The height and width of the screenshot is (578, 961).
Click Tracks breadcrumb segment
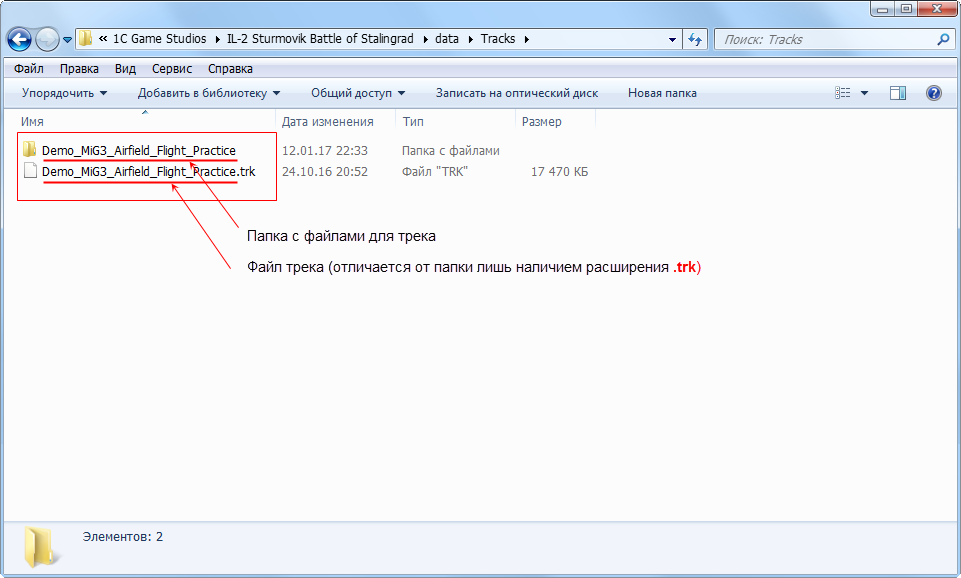pyautogui.click(x=498, y=39)
